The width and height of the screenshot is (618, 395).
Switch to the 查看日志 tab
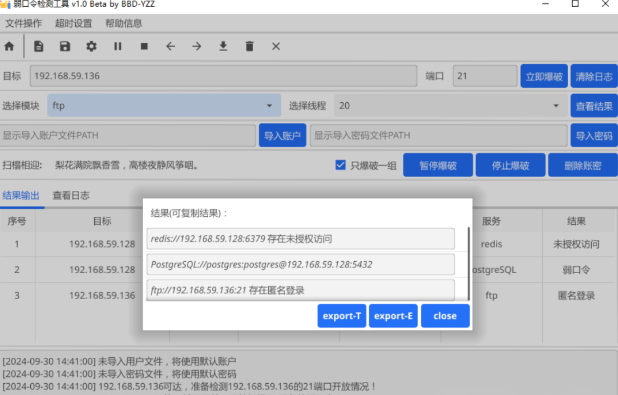[x=71, y=196]
